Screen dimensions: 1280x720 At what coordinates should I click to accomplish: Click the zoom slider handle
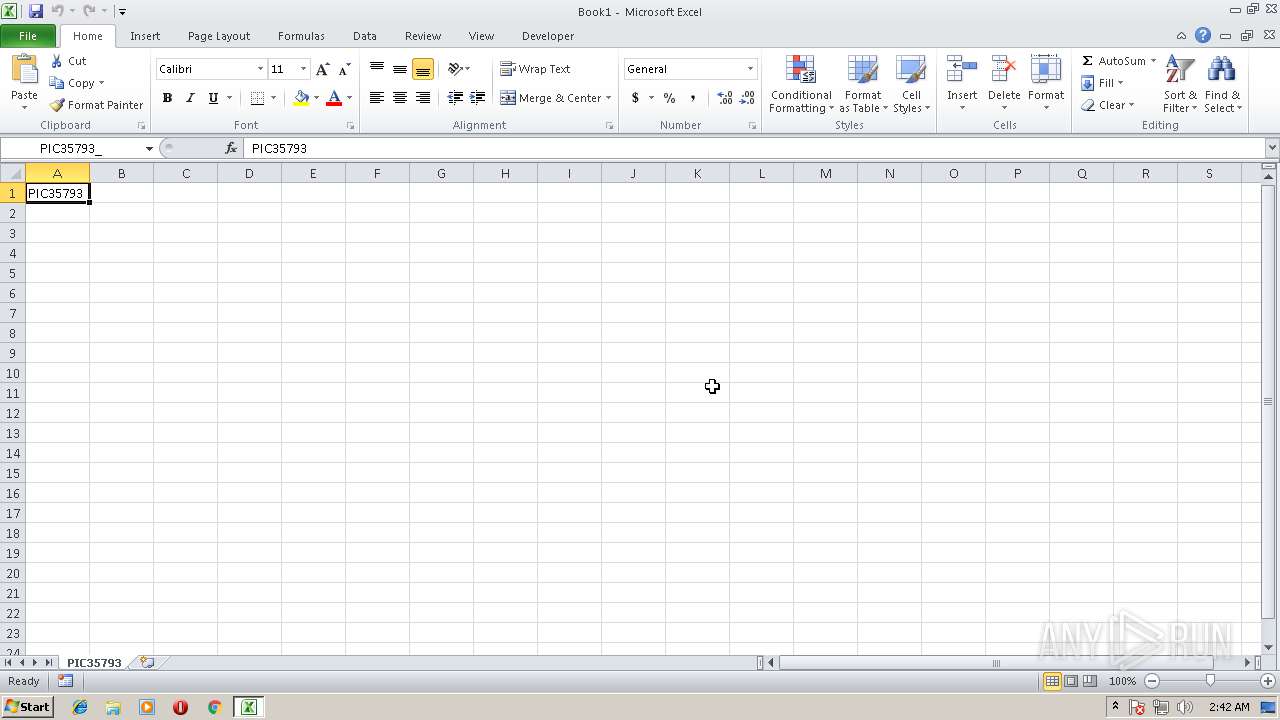tap(1210, 681)
